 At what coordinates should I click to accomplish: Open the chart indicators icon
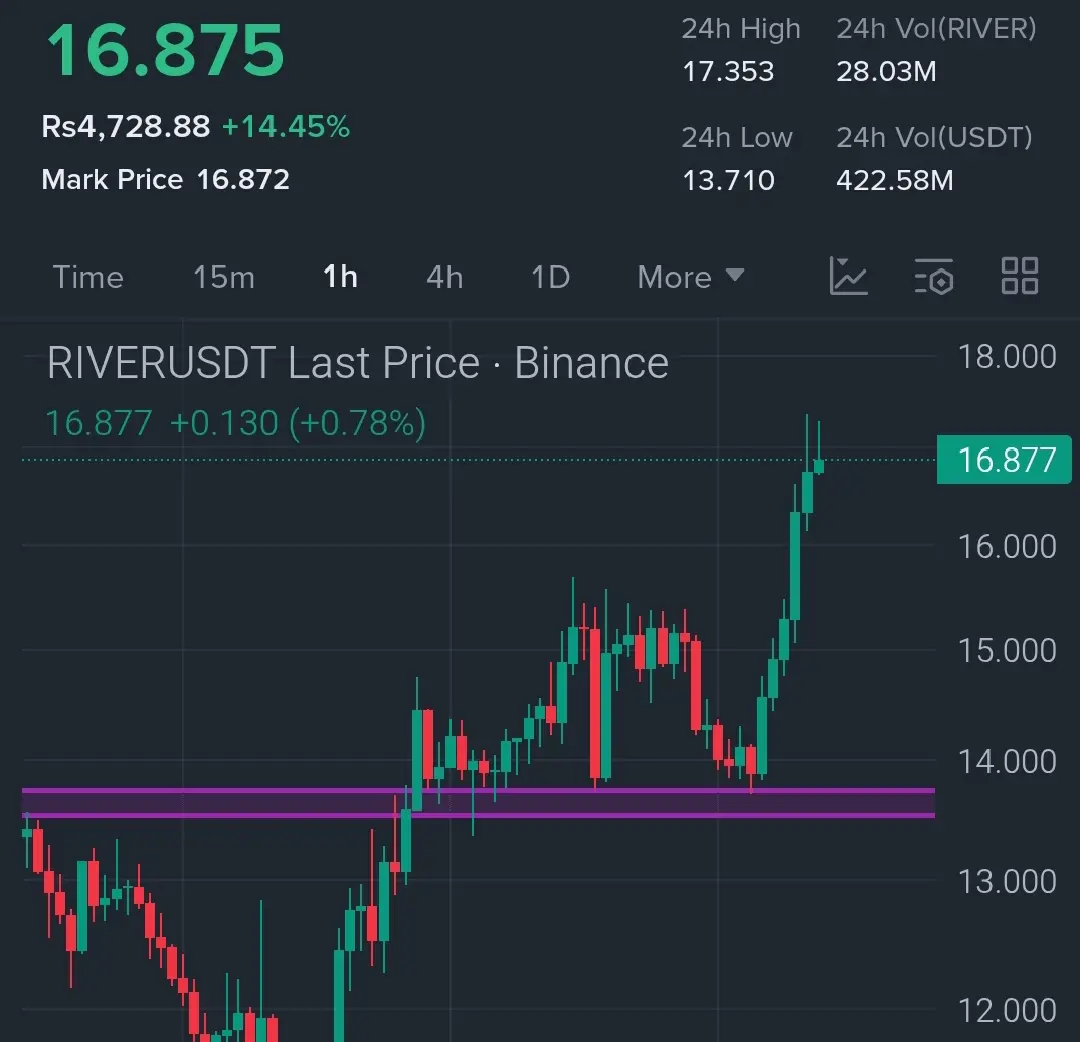pos(848,276)
